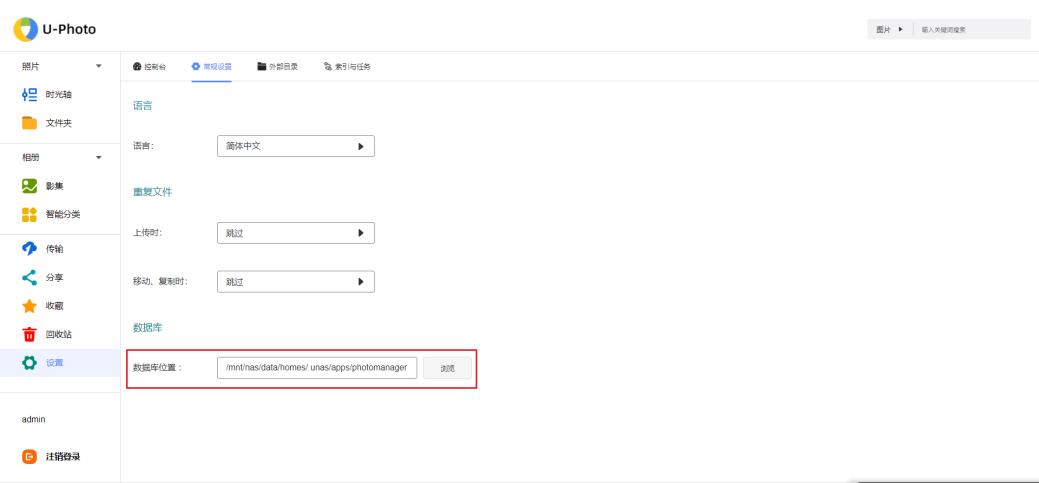
Task: Collapse the 相册 sidebar section
Action: pyautogui.click(x=98, y=158)
